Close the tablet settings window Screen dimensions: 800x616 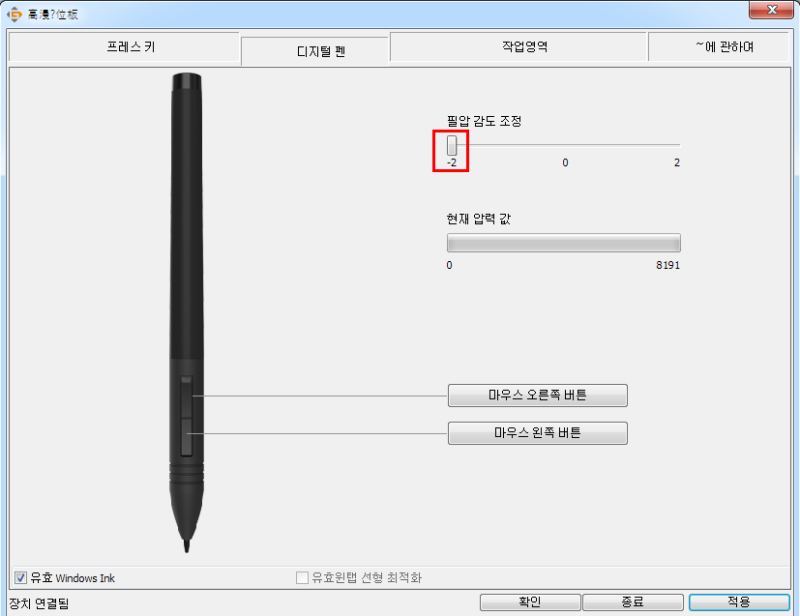771,10
